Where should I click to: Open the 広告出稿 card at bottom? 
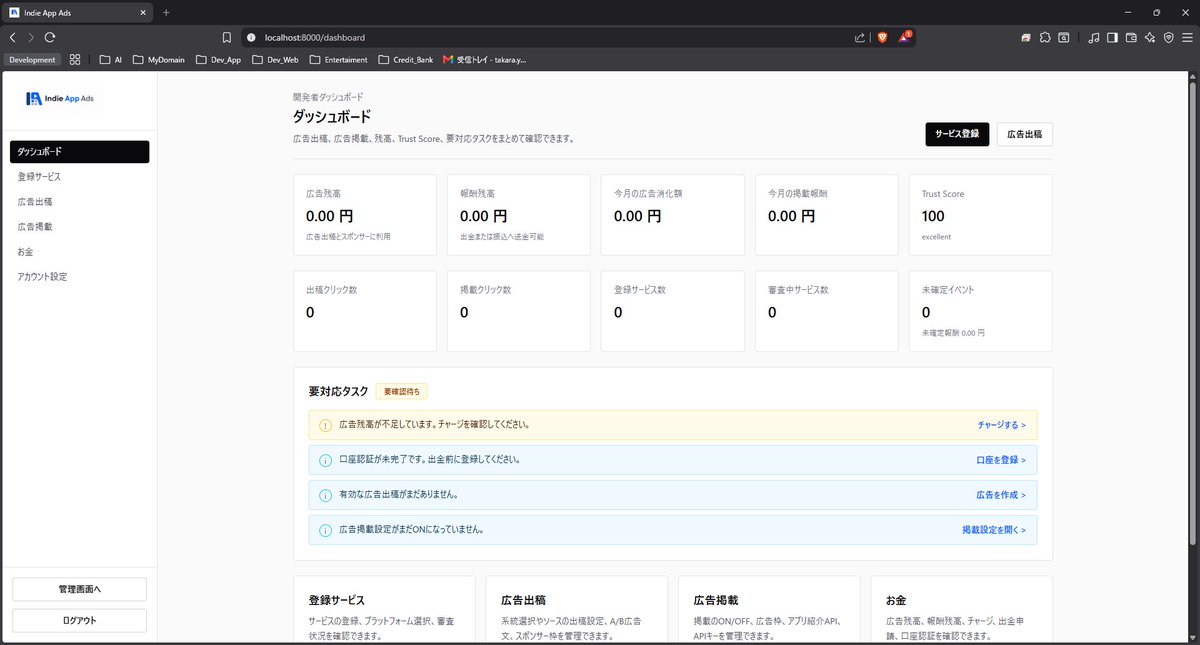[577, 610]
